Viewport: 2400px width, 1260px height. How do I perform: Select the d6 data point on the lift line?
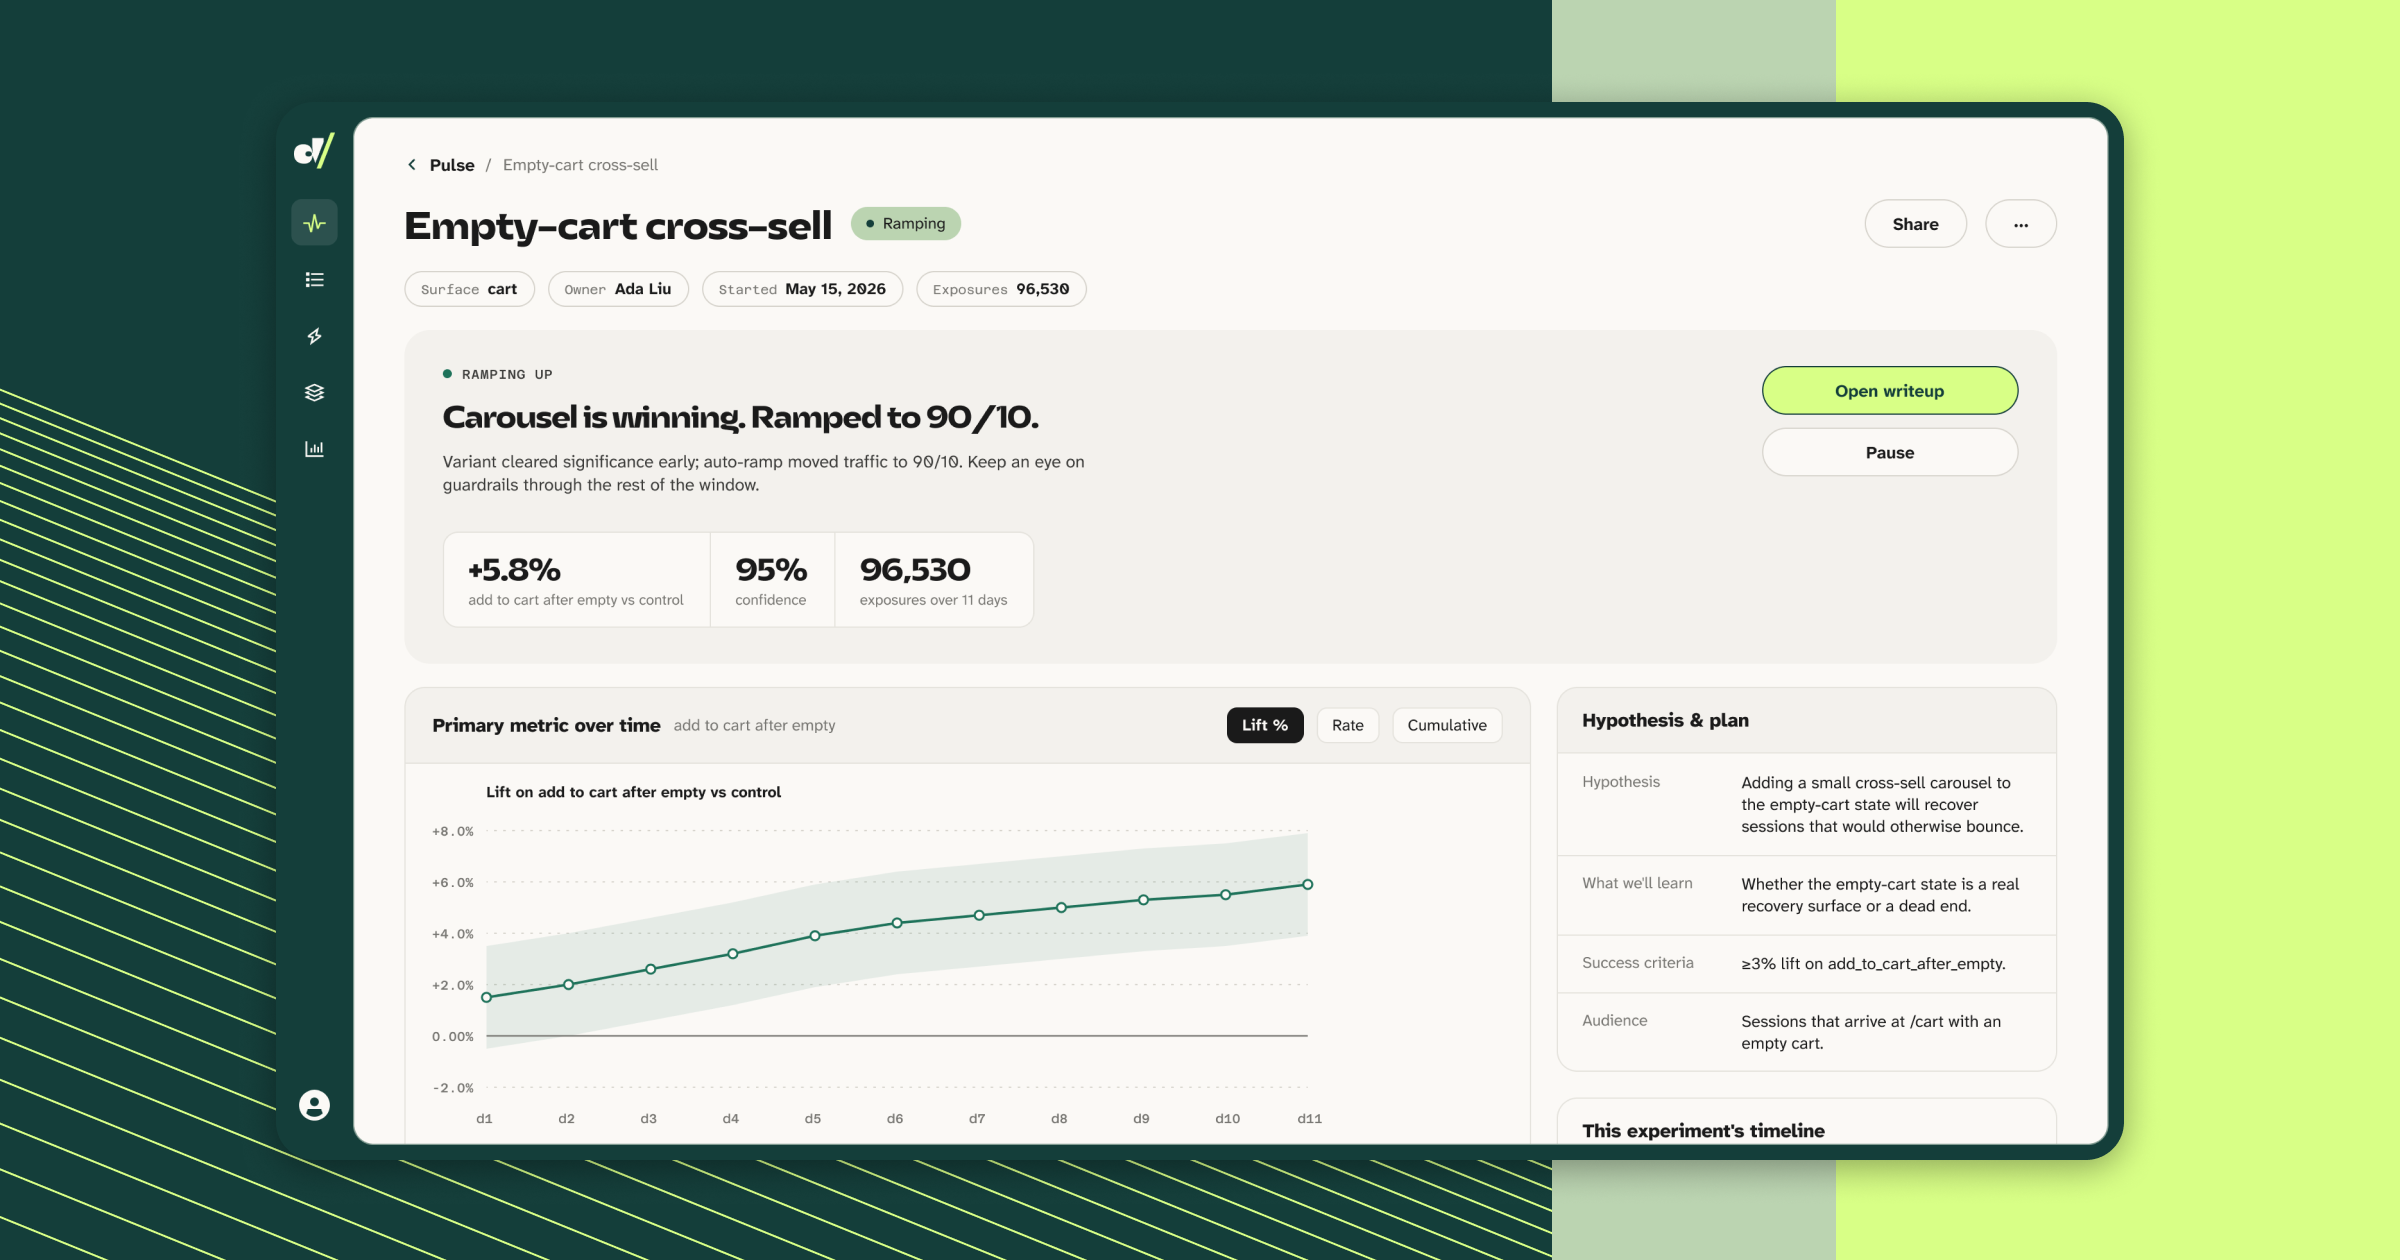897,923
